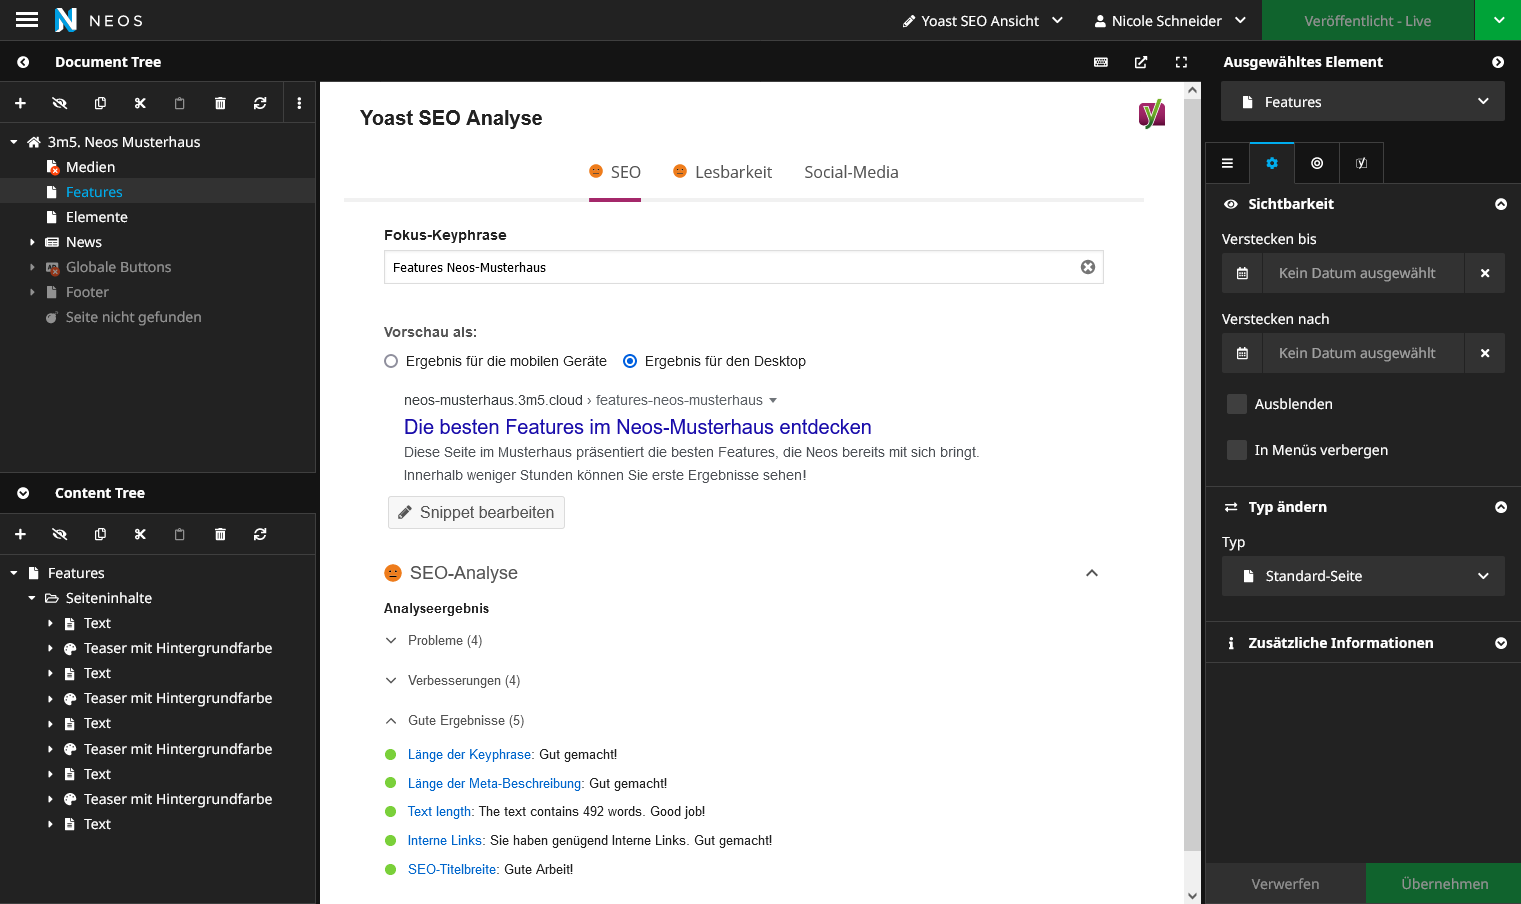Click the Verwerfen button
The image size is (1521, 904).
coord(1285,884)
